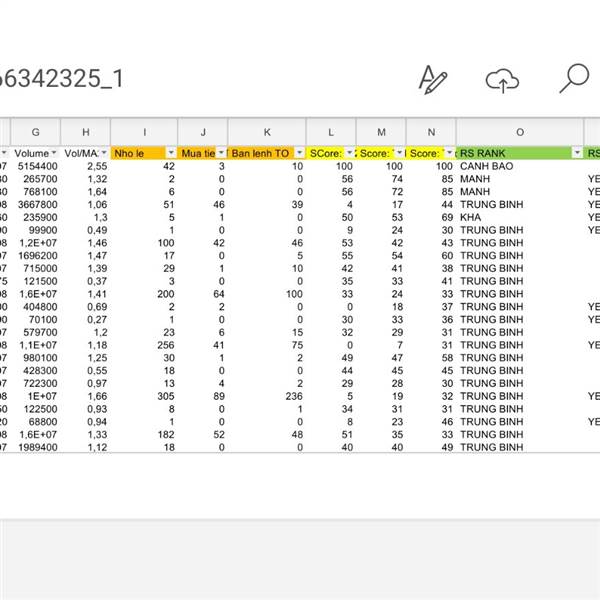Select column J header
This screenshot has height=600, width=600.
point(203,132)
